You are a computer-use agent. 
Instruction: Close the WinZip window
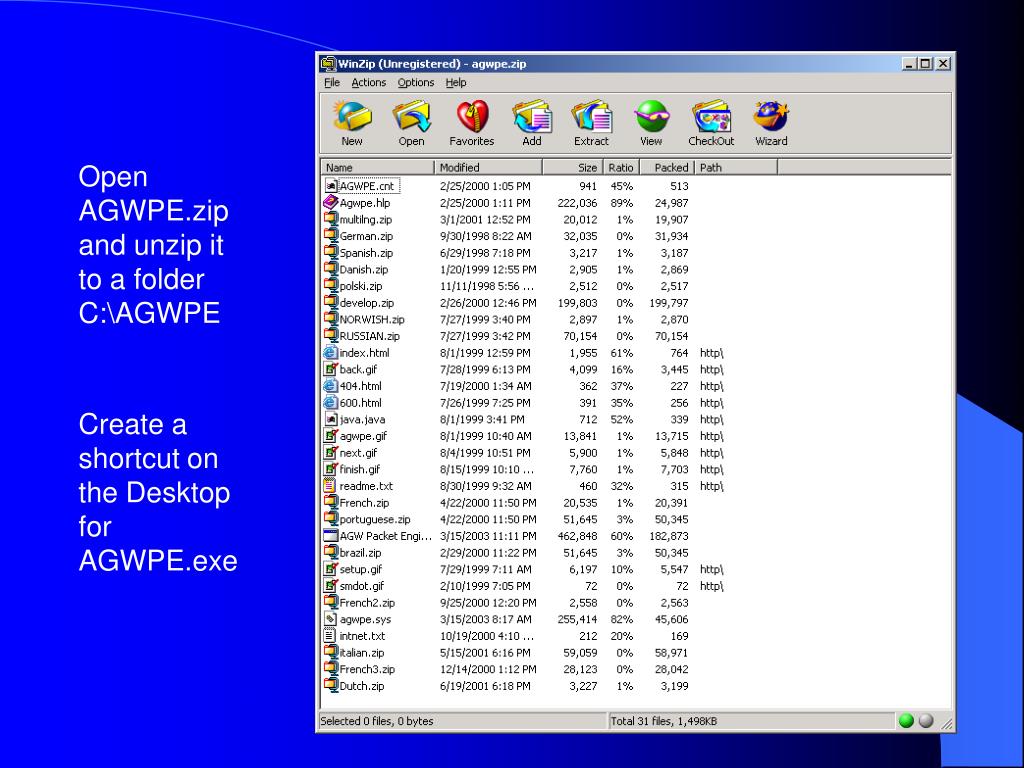tap(943, 63)
